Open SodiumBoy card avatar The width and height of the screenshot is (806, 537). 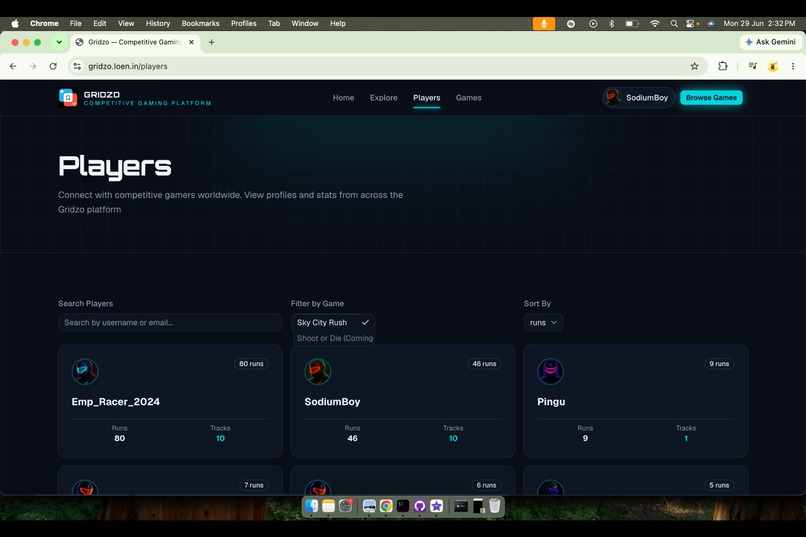pyautogui.click(x=318, y=372)
